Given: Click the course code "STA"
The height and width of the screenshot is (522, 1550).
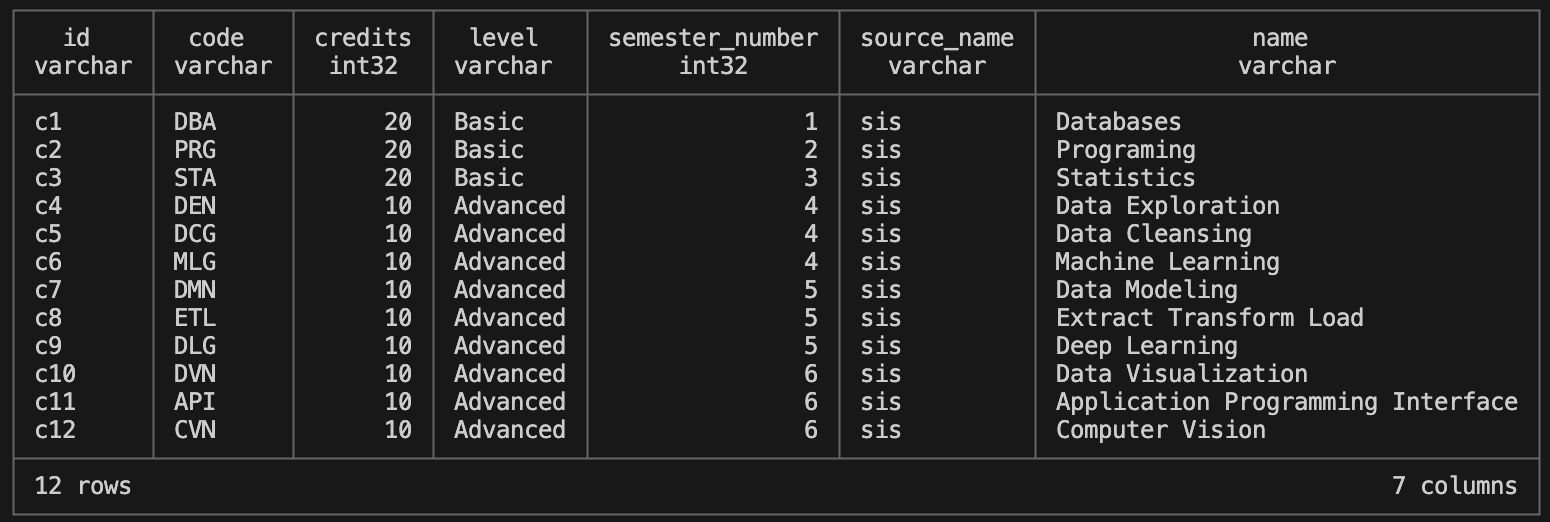Looking at the screenshot, I should click(195, 178).
